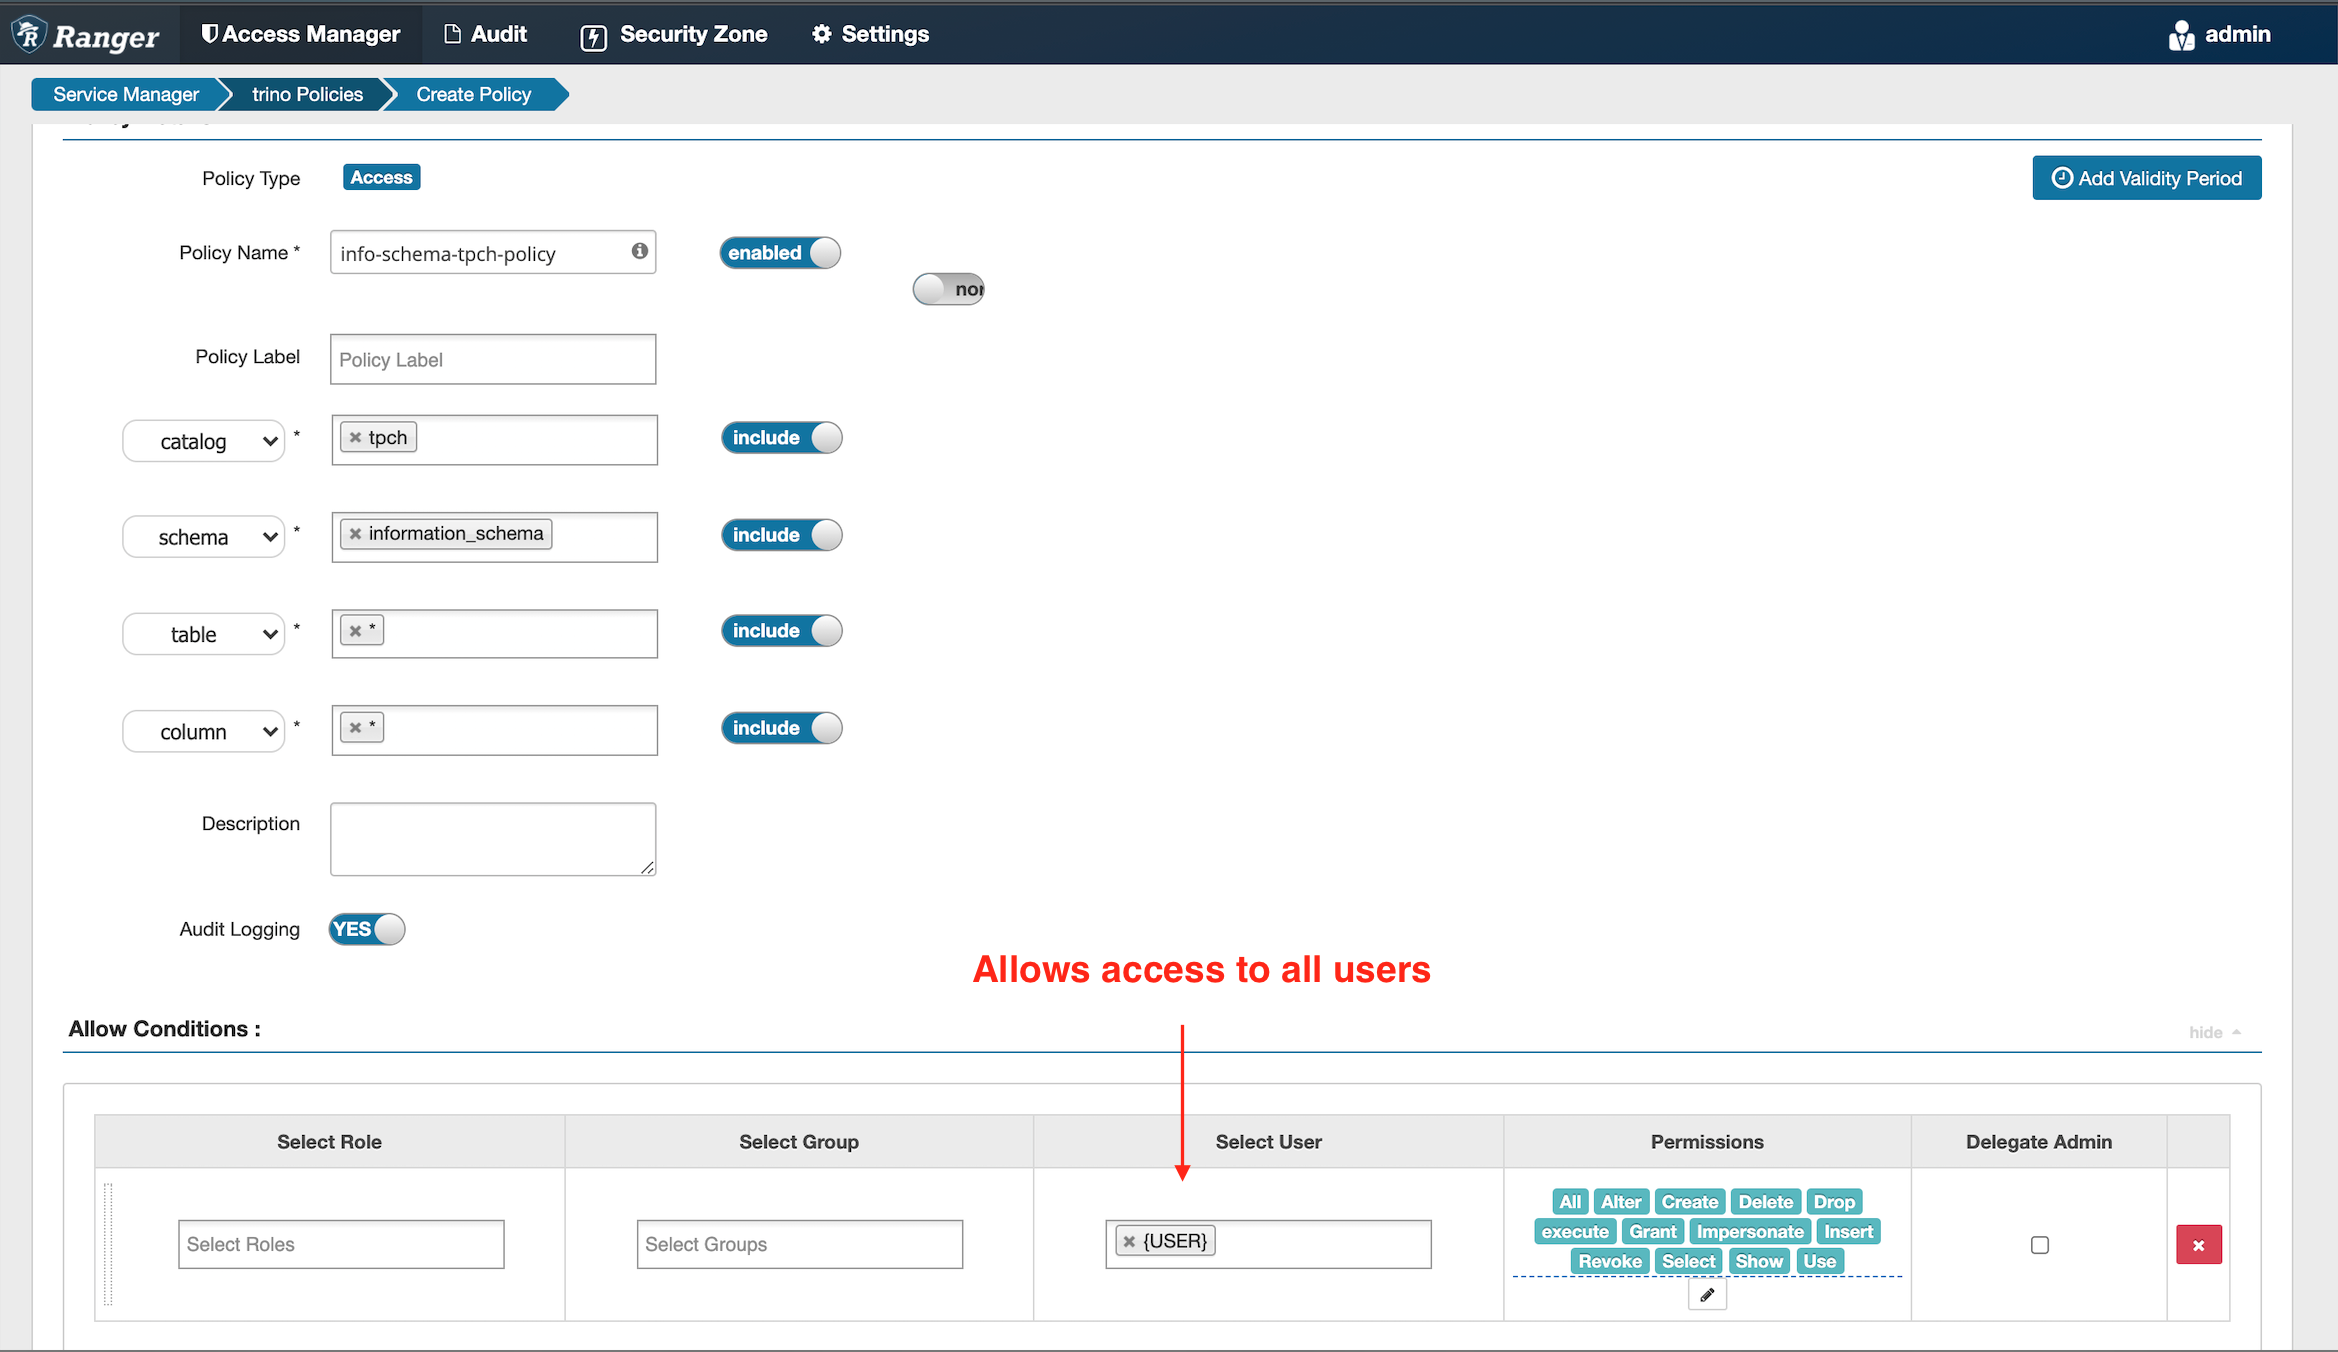
Task: Delete the allow condition row
Action: 2198,1245
